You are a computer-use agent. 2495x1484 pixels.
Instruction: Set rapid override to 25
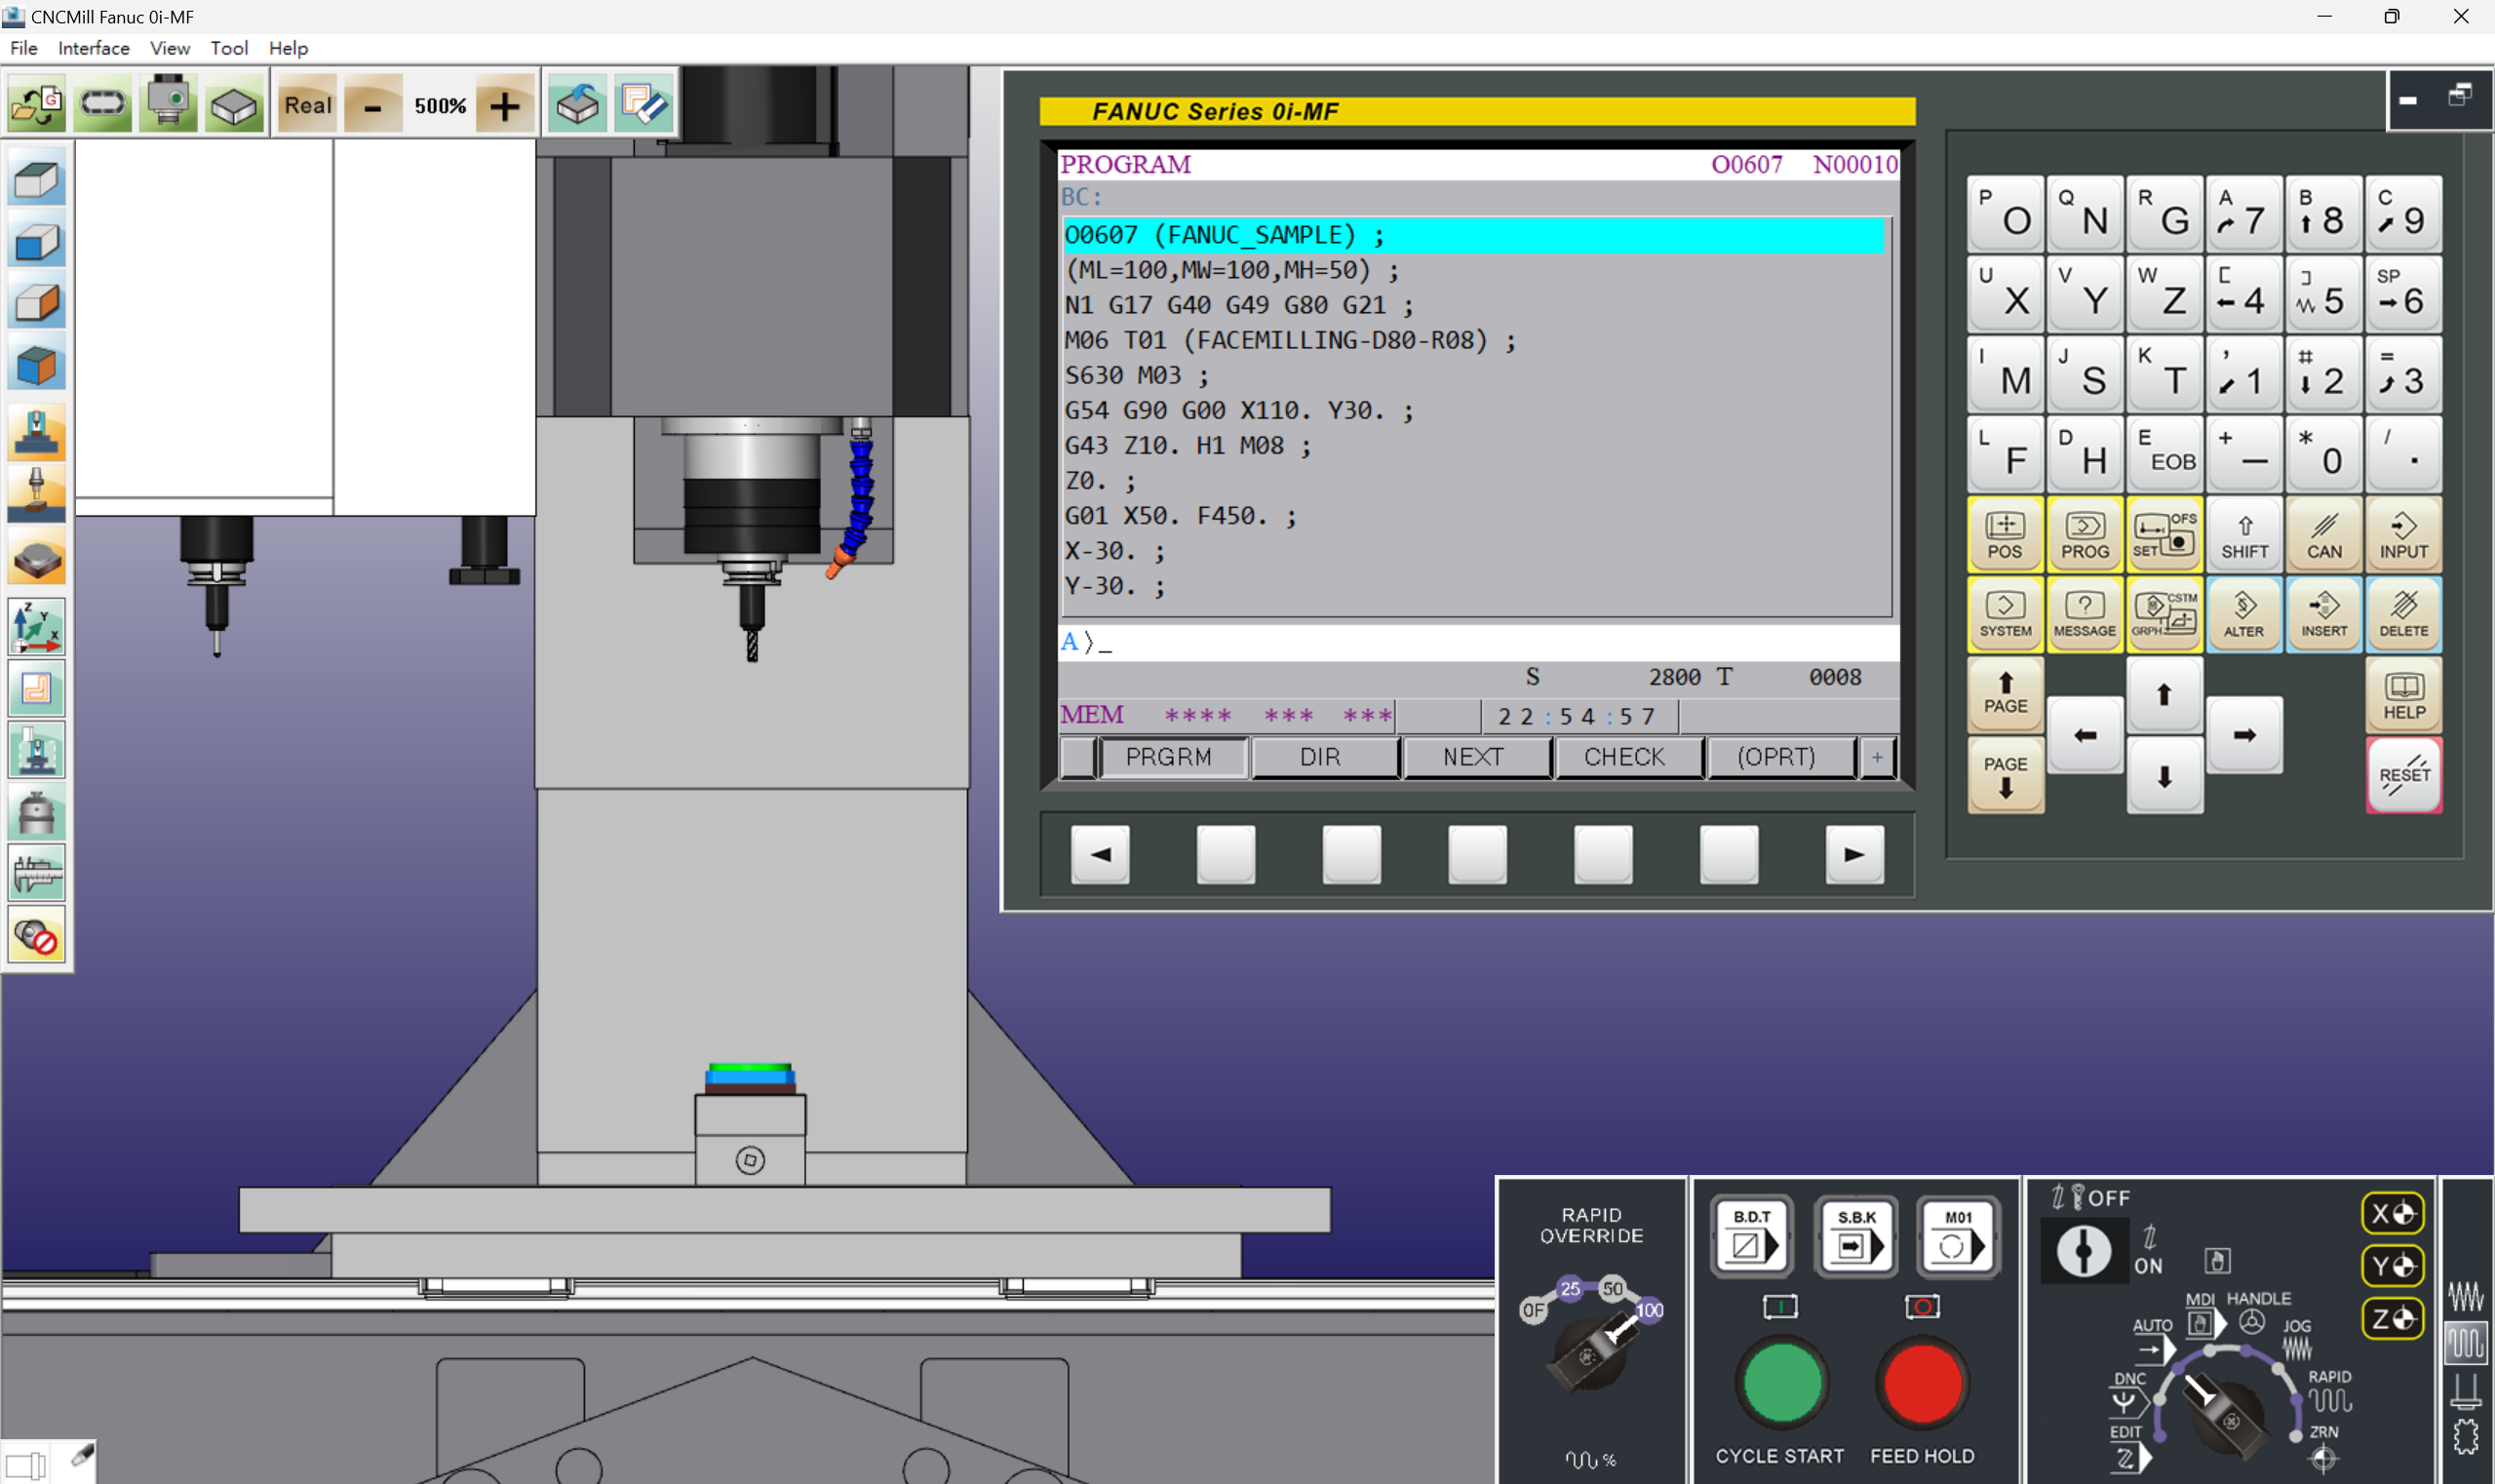point(1570,1289)
